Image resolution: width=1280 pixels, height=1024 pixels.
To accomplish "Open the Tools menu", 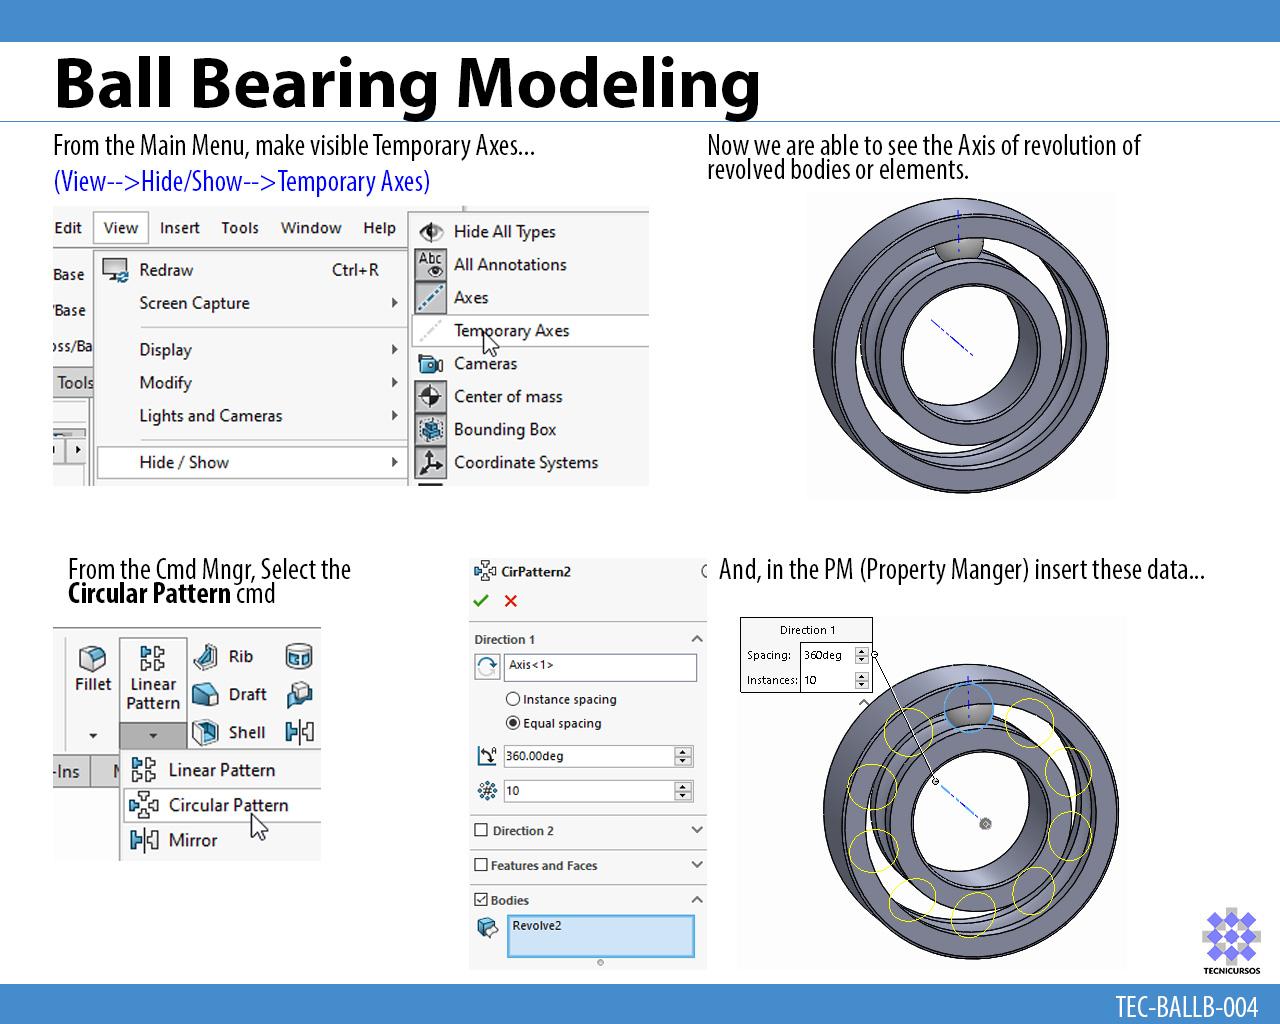I will coord(240,228).
